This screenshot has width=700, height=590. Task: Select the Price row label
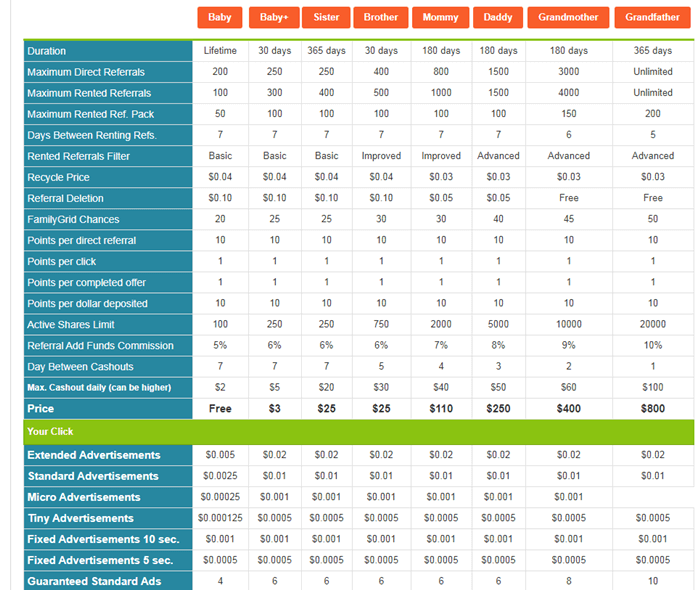[40, 408]
